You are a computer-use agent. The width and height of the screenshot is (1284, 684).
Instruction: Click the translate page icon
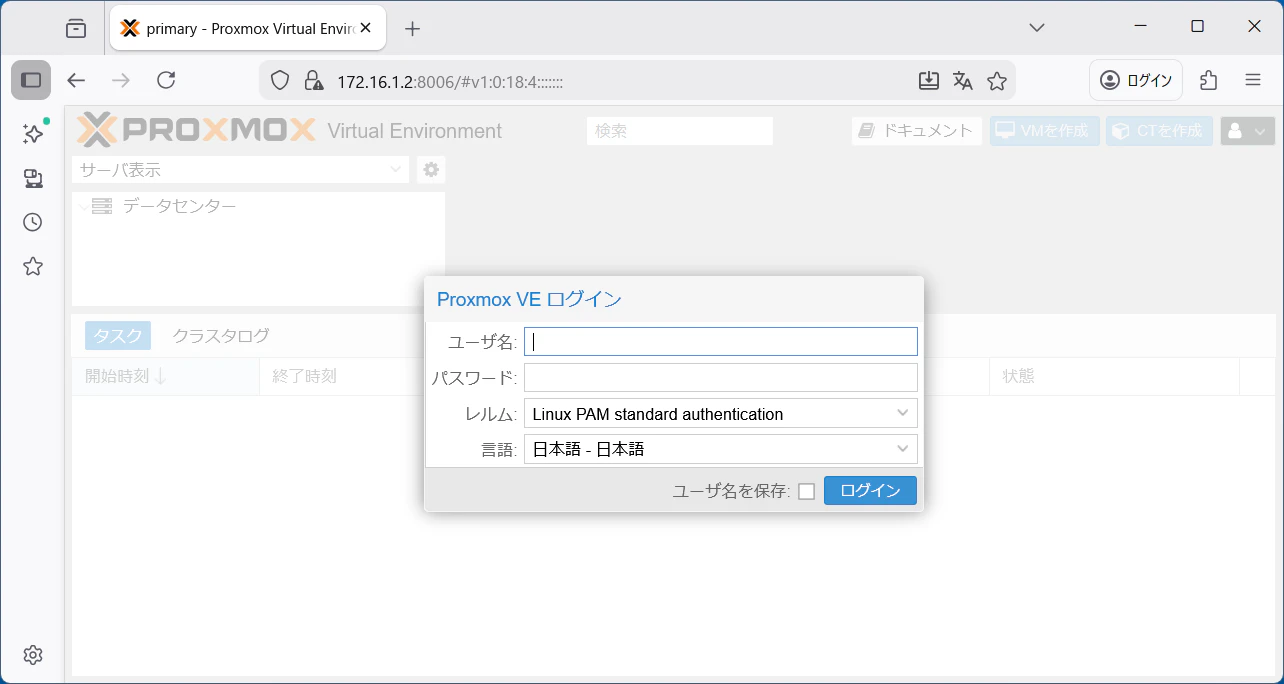click(x=963, y=80)
